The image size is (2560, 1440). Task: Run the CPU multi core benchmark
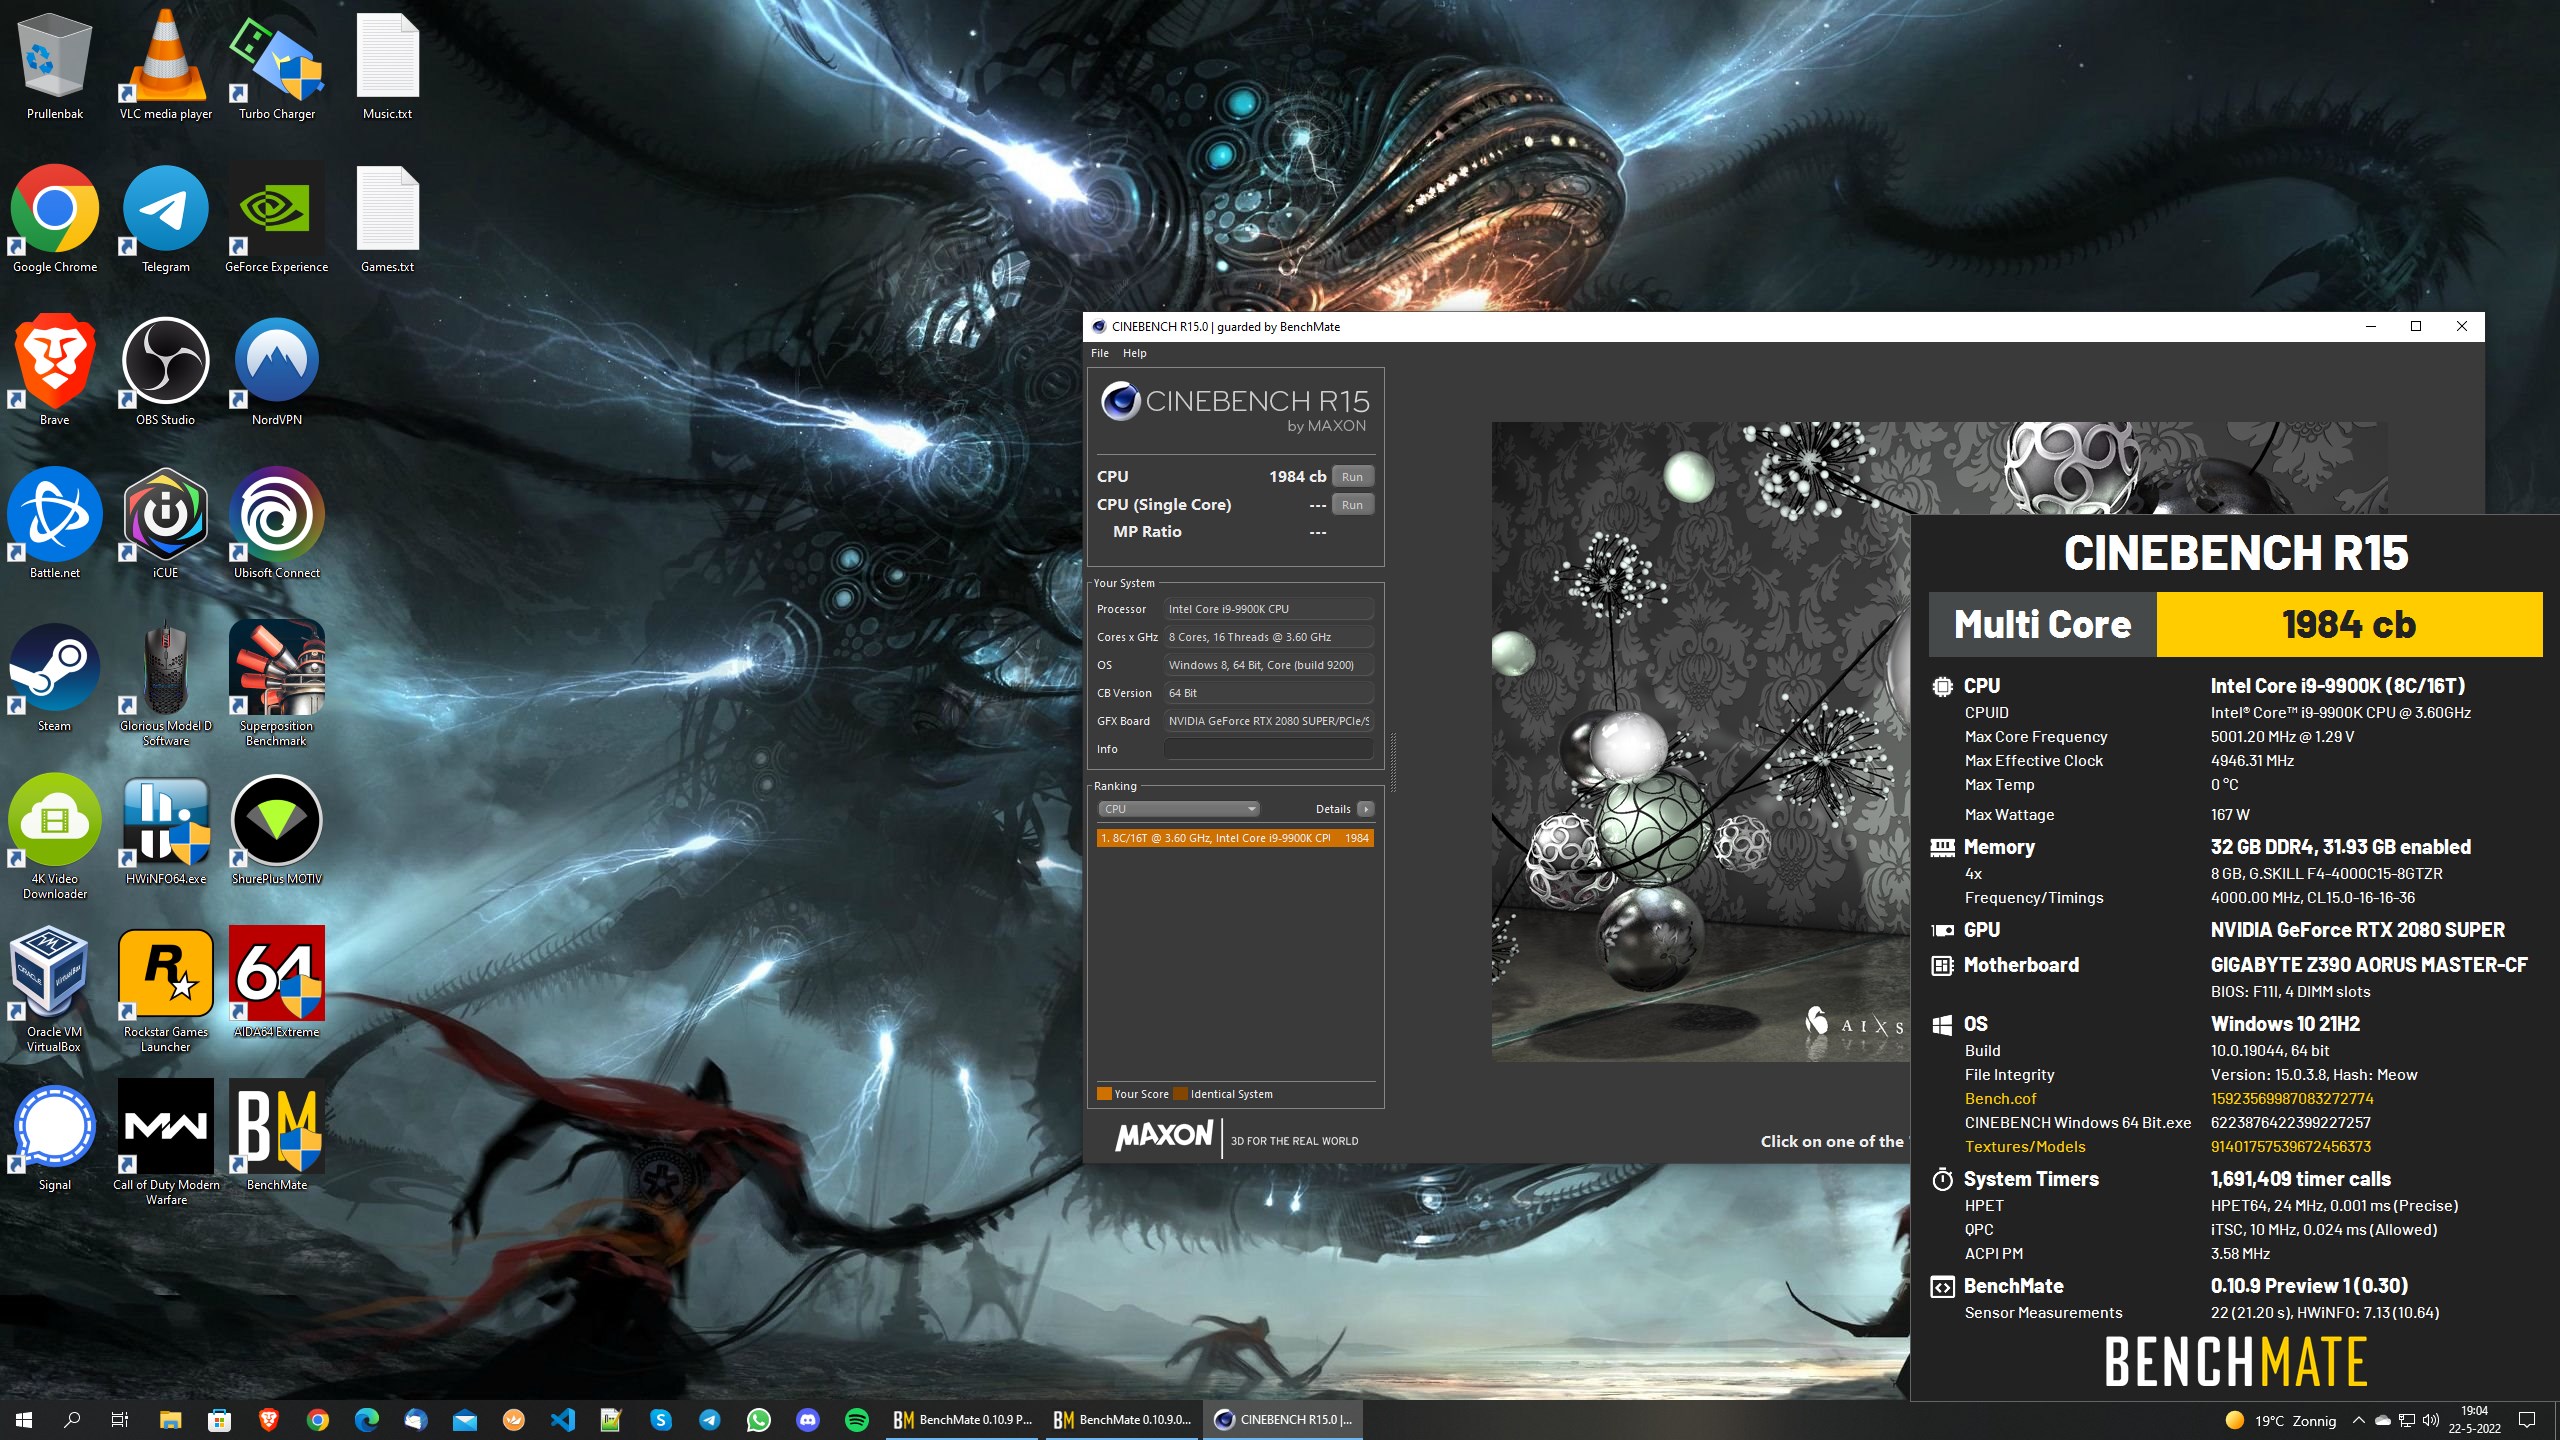click(x=1352, y=477)
